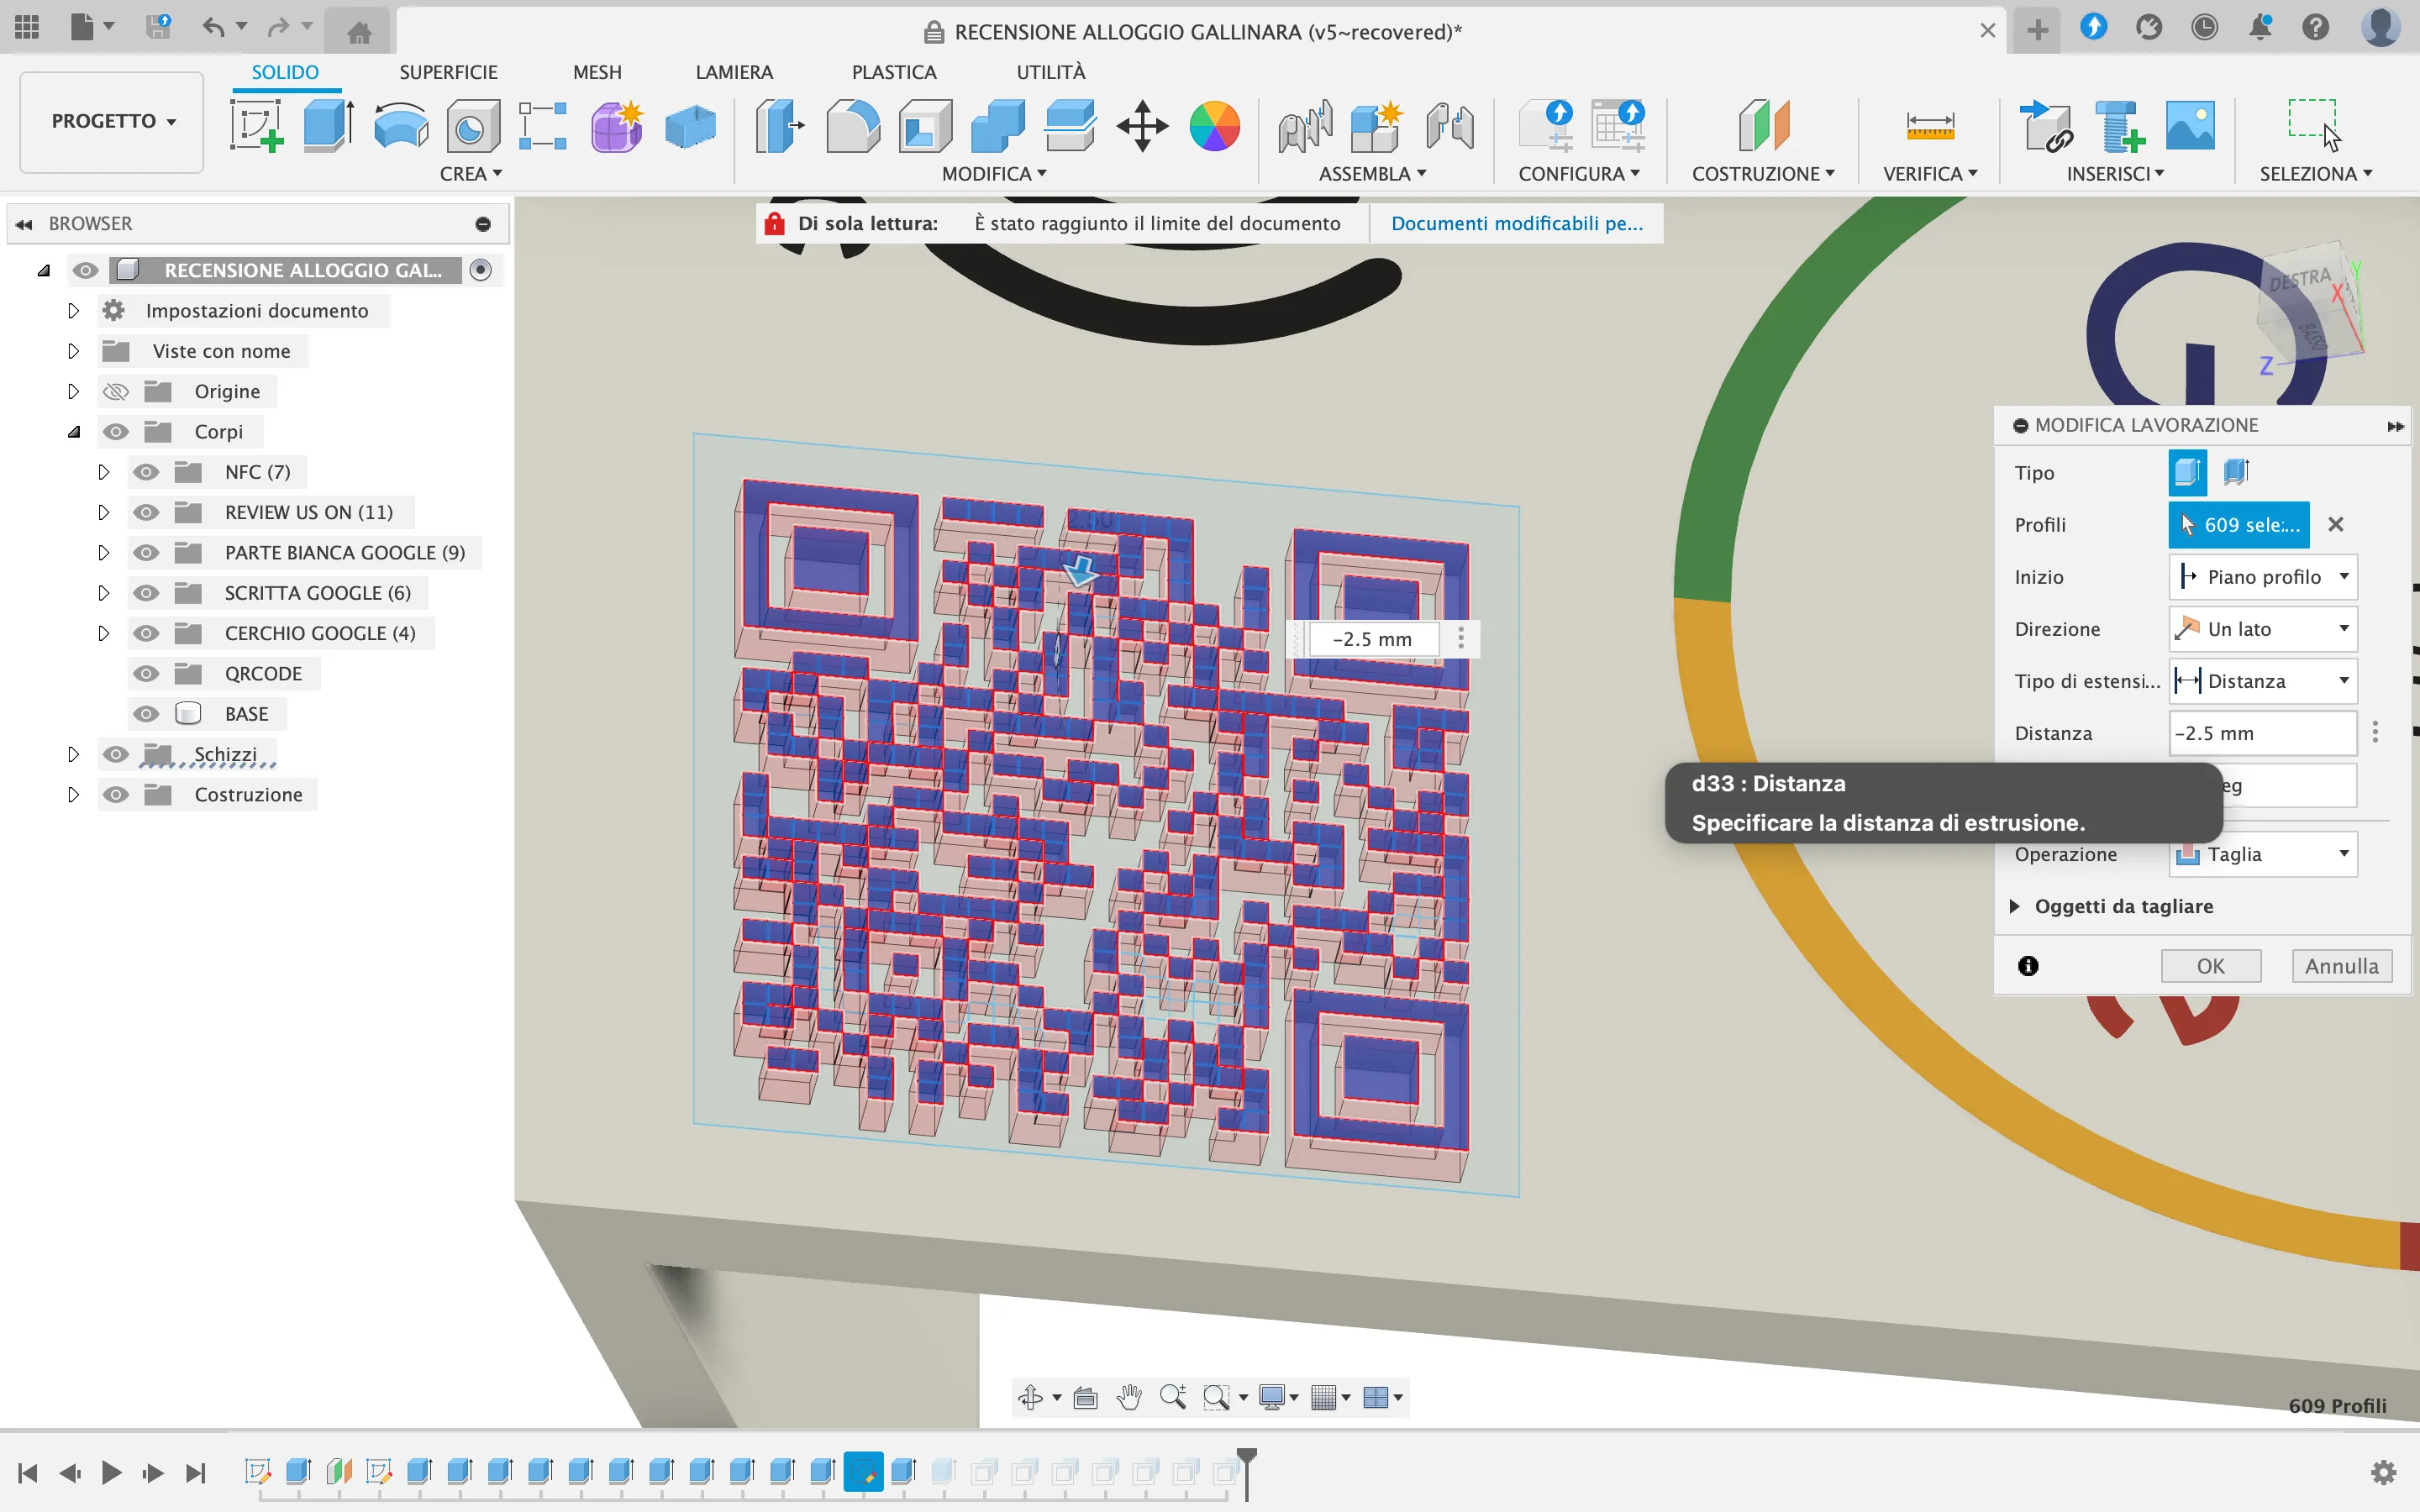
Task: Expand the Impostazioni documento tree node
Action: click(x=73, y=311)
